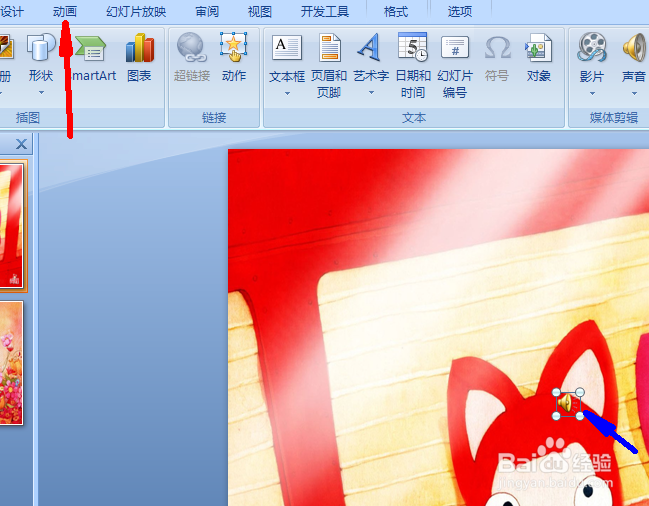Insert a 影片 movie
Screen dimensions: 649x506
(592, 58)
